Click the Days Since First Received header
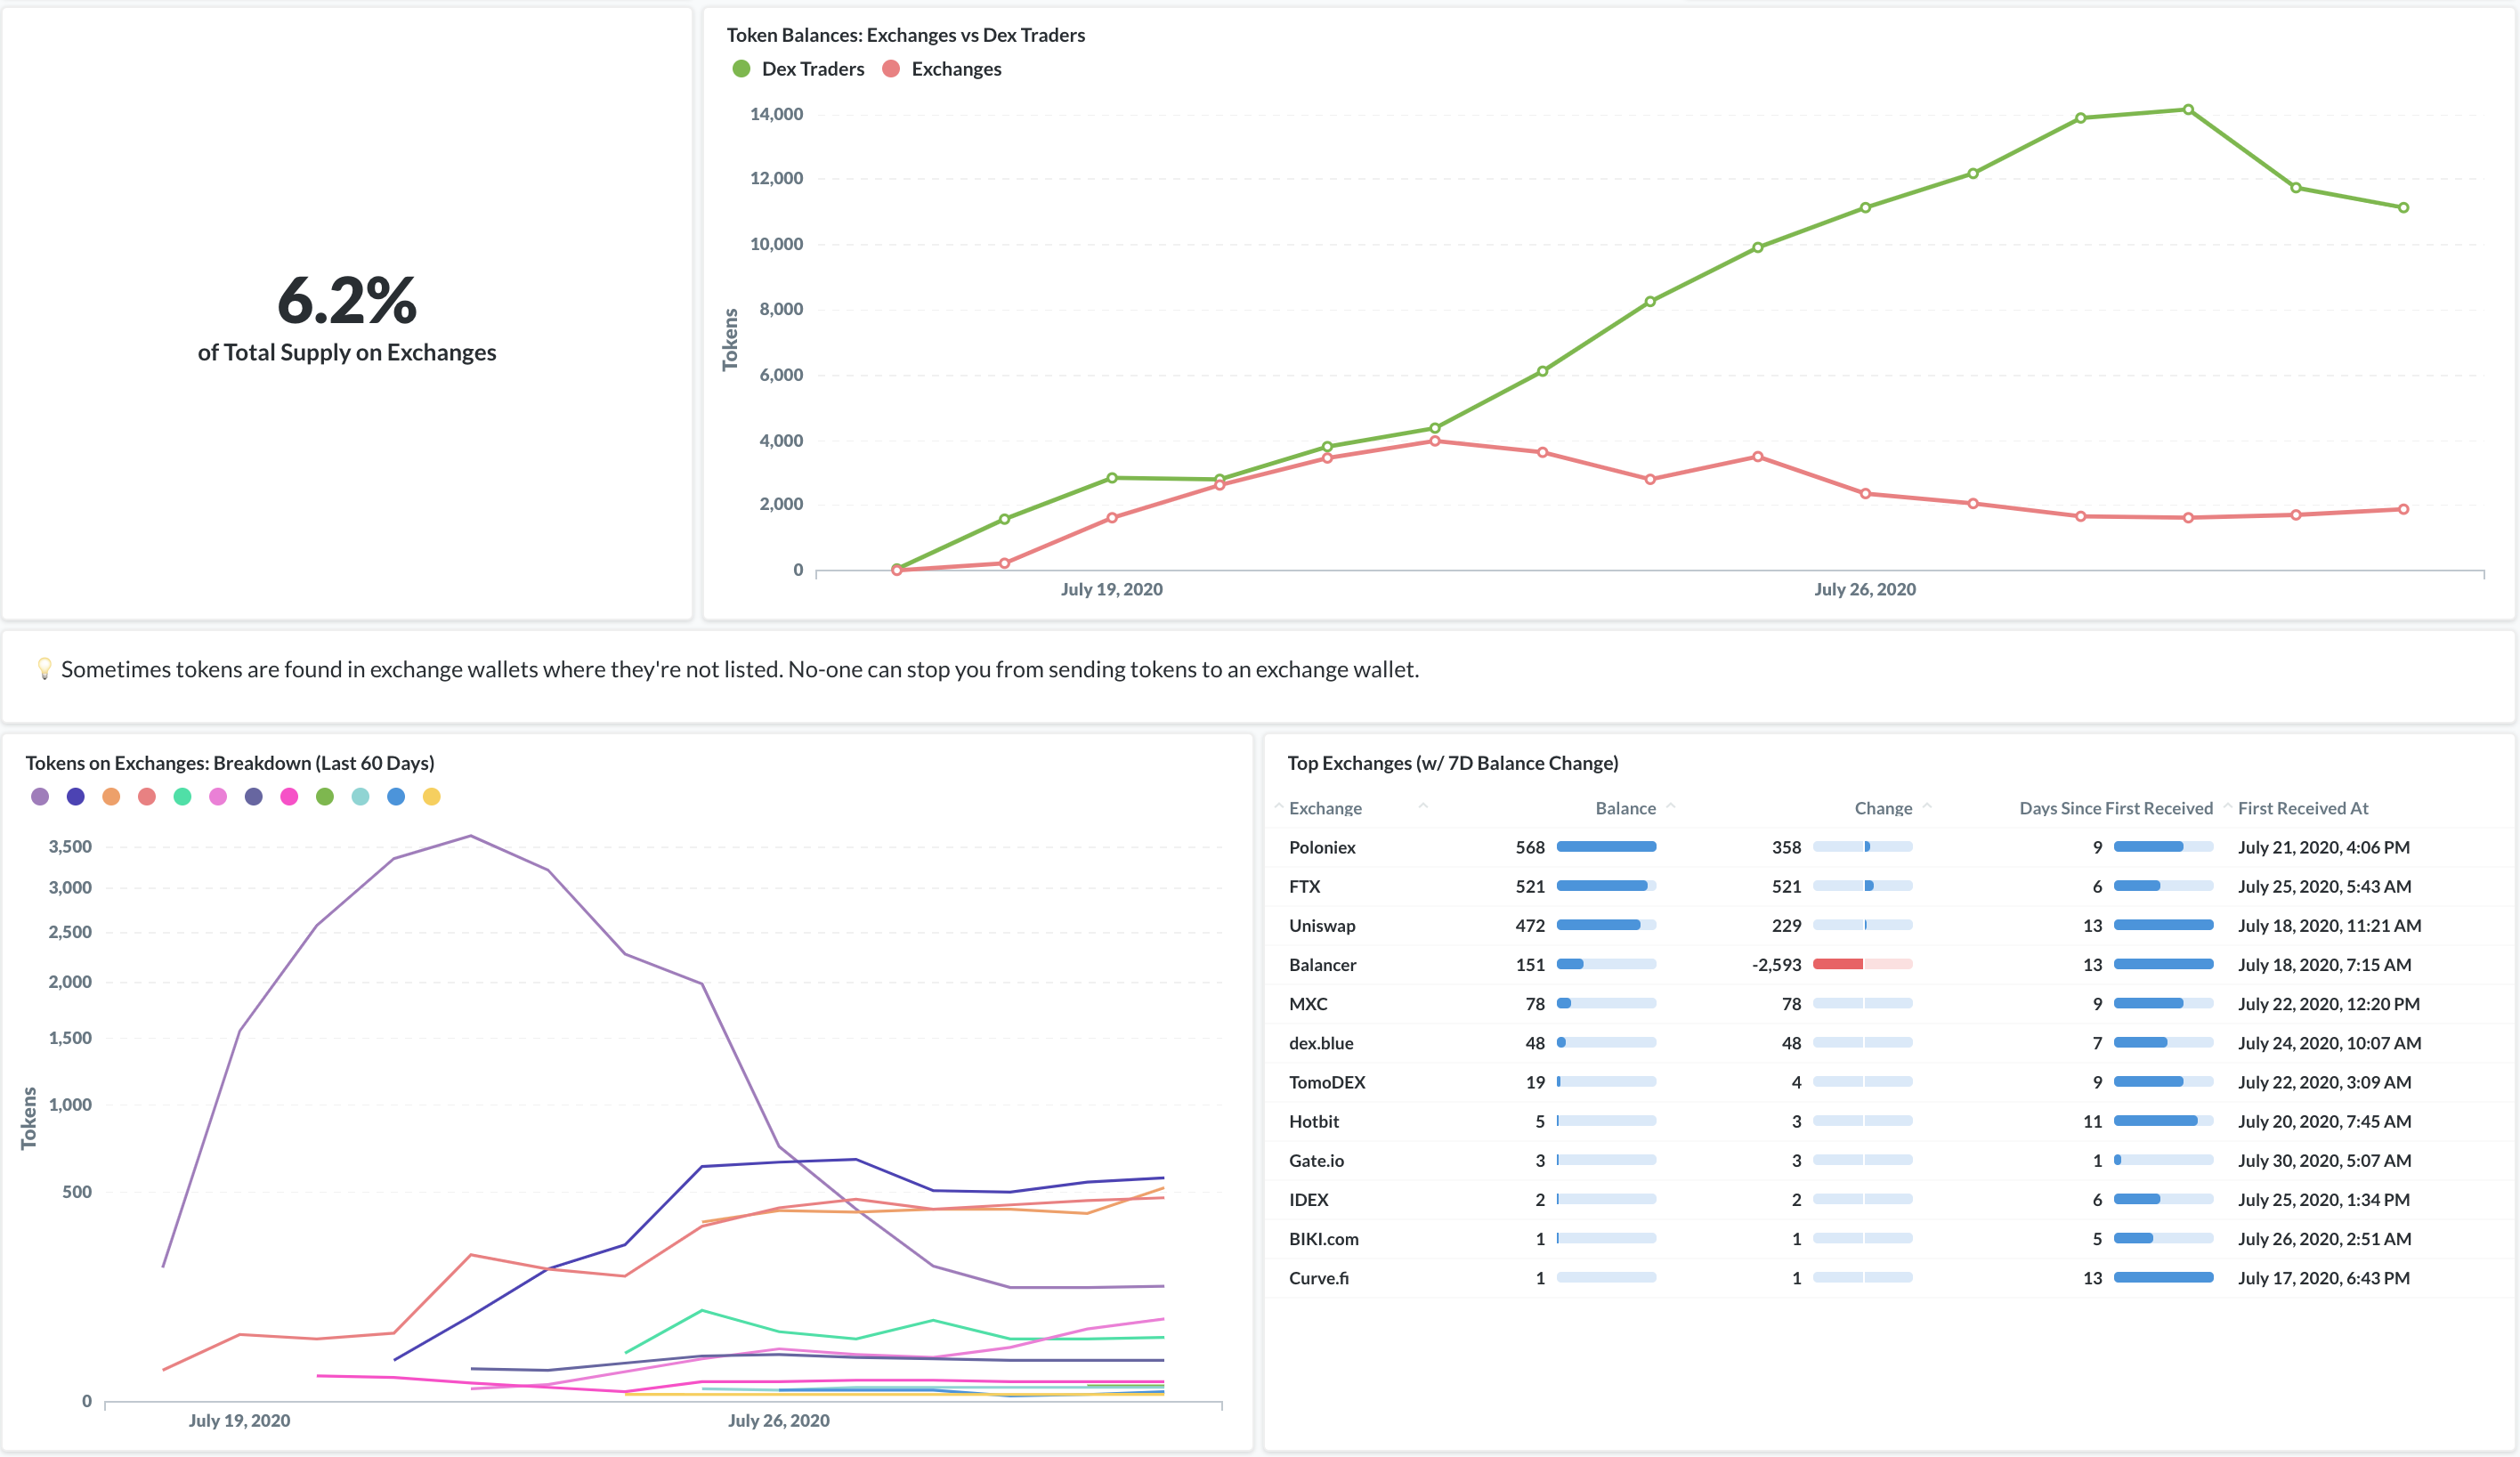 (x=2115, y=808)
